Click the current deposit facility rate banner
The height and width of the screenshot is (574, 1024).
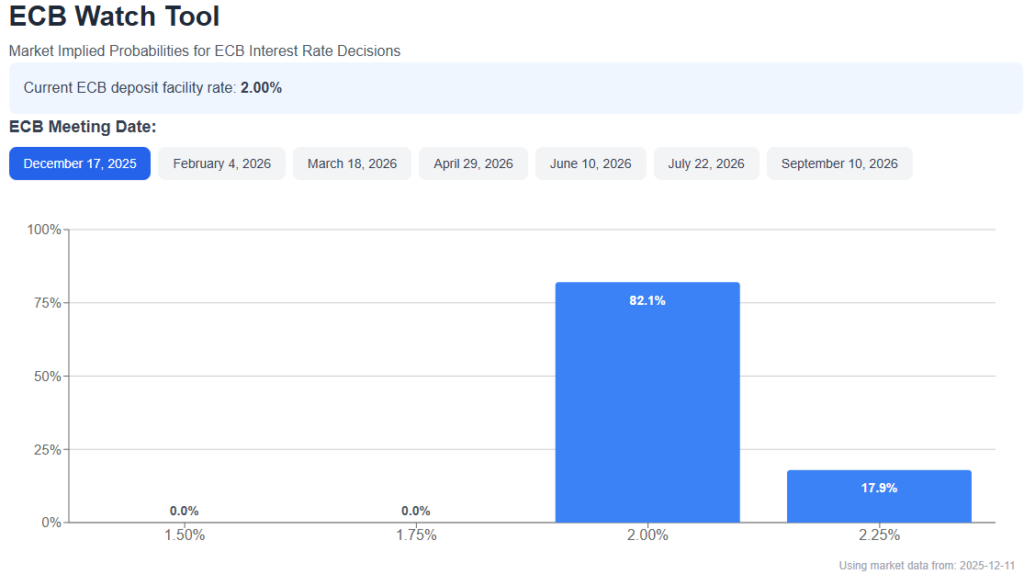[515, 88]
